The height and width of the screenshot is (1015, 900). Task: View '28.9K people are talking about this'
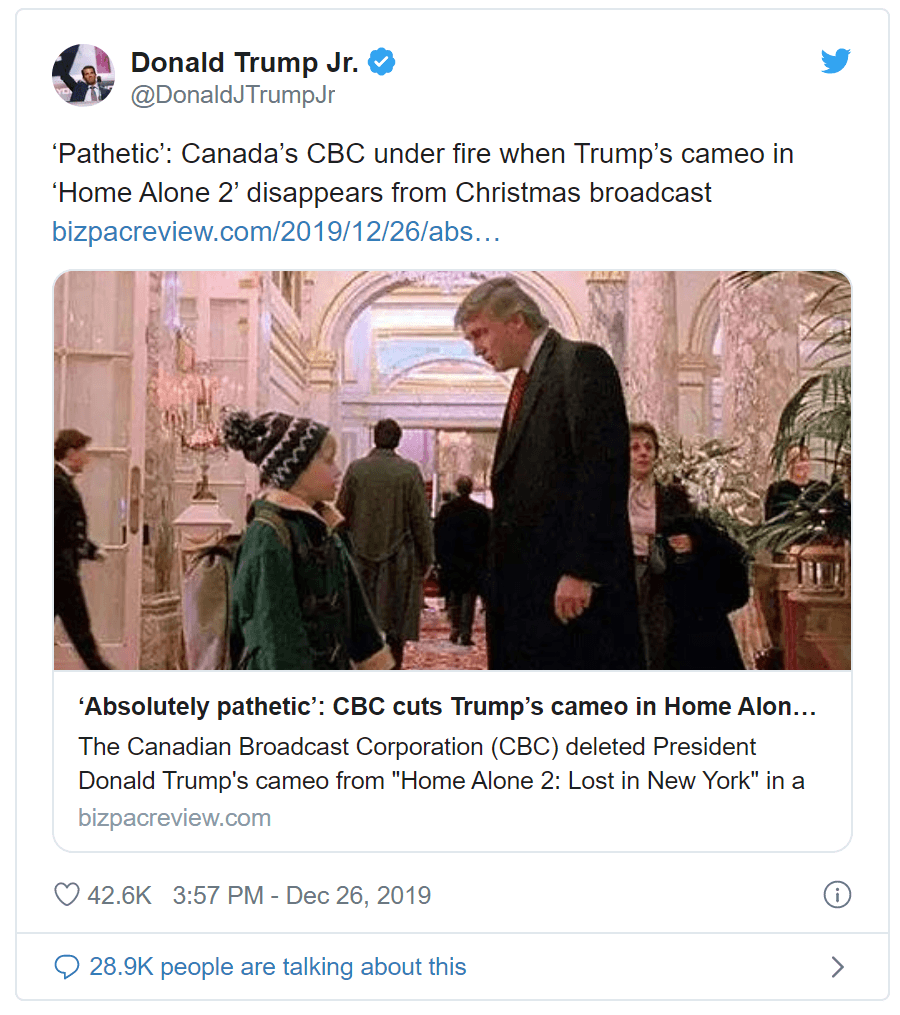point(277,967)
